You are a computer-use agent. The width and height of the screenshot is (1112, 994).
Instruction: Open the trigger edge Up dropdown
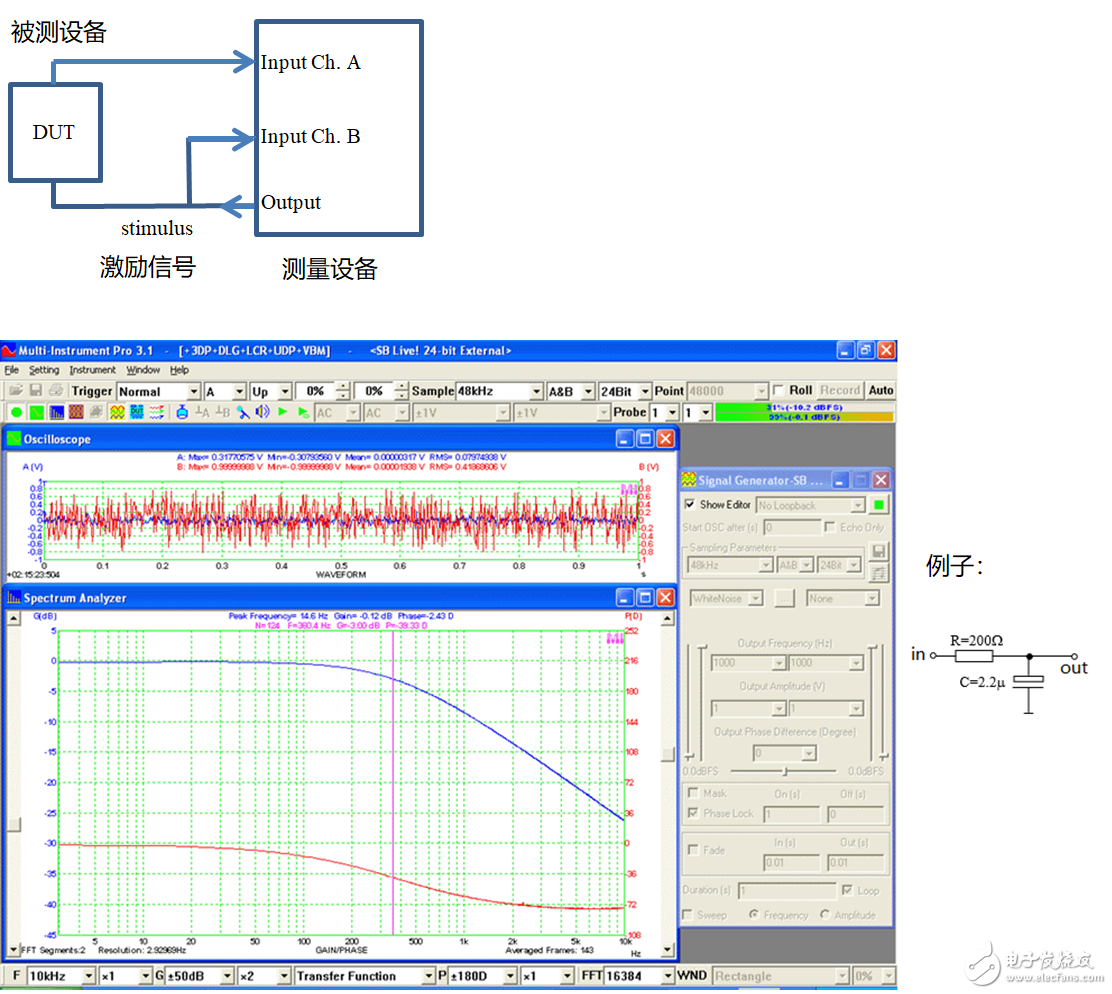271,391
